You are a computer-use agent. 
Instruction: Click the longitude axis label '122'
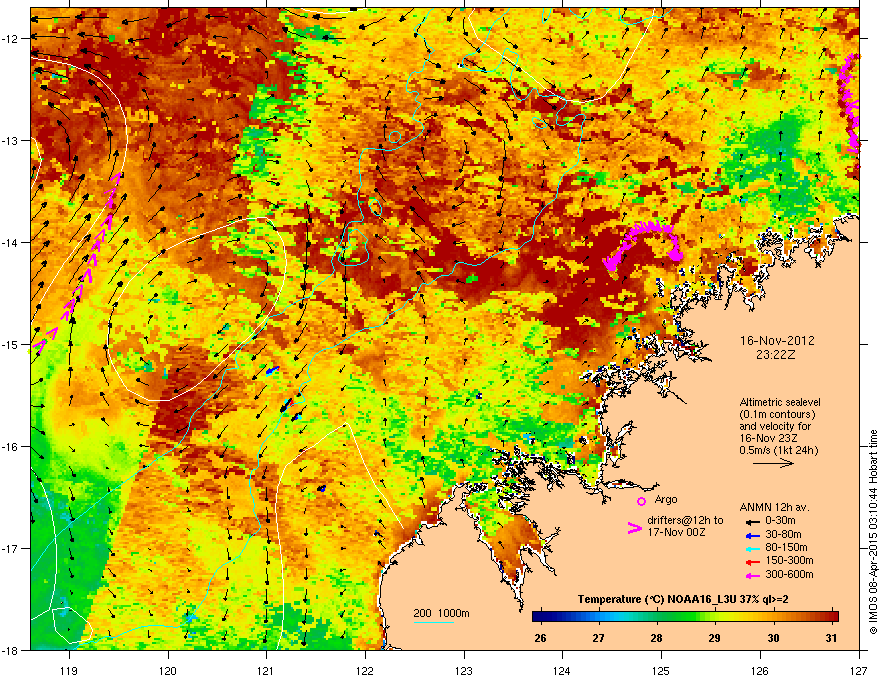[365, 670]
